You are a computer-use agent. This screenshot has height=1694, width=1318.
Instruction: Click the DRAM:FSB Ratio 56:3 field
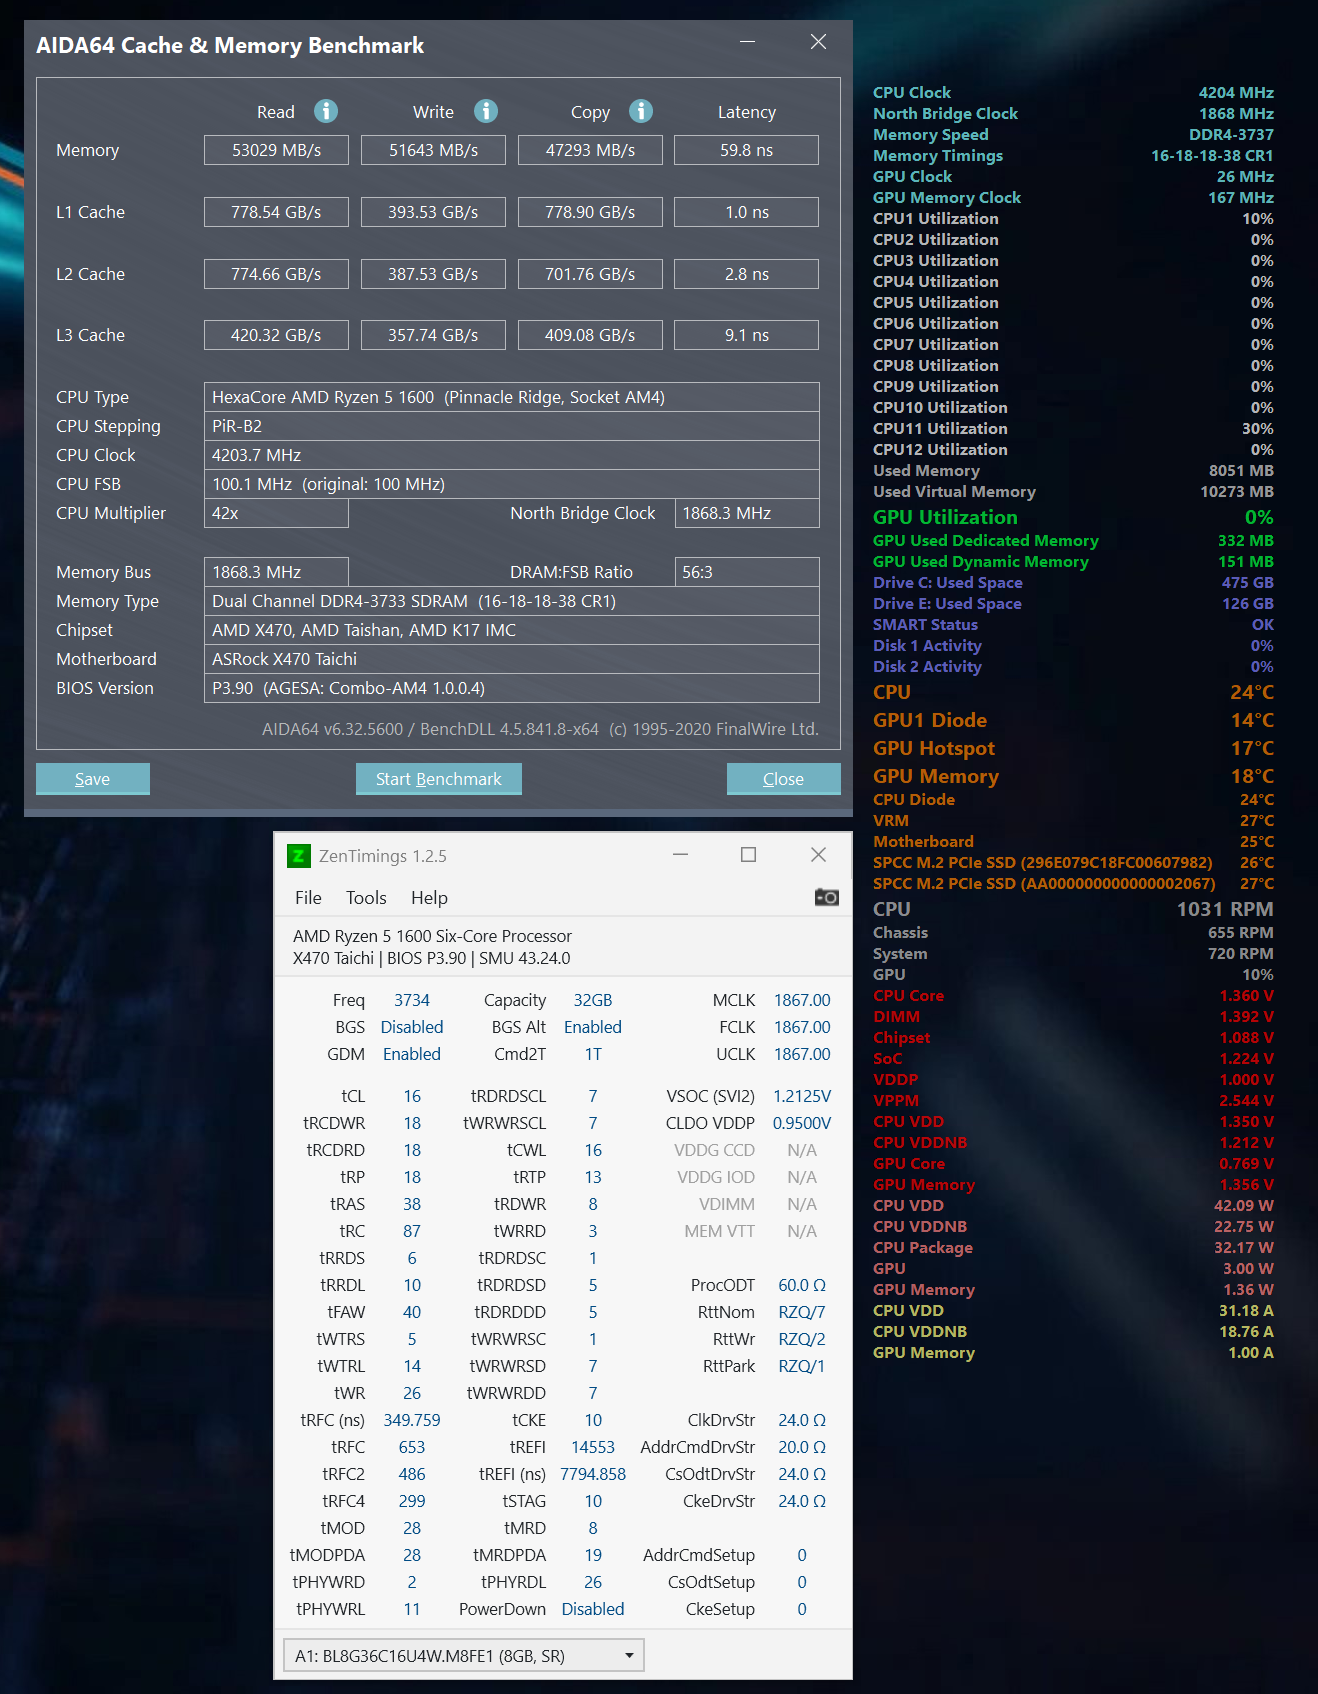(x=747, y=572)
